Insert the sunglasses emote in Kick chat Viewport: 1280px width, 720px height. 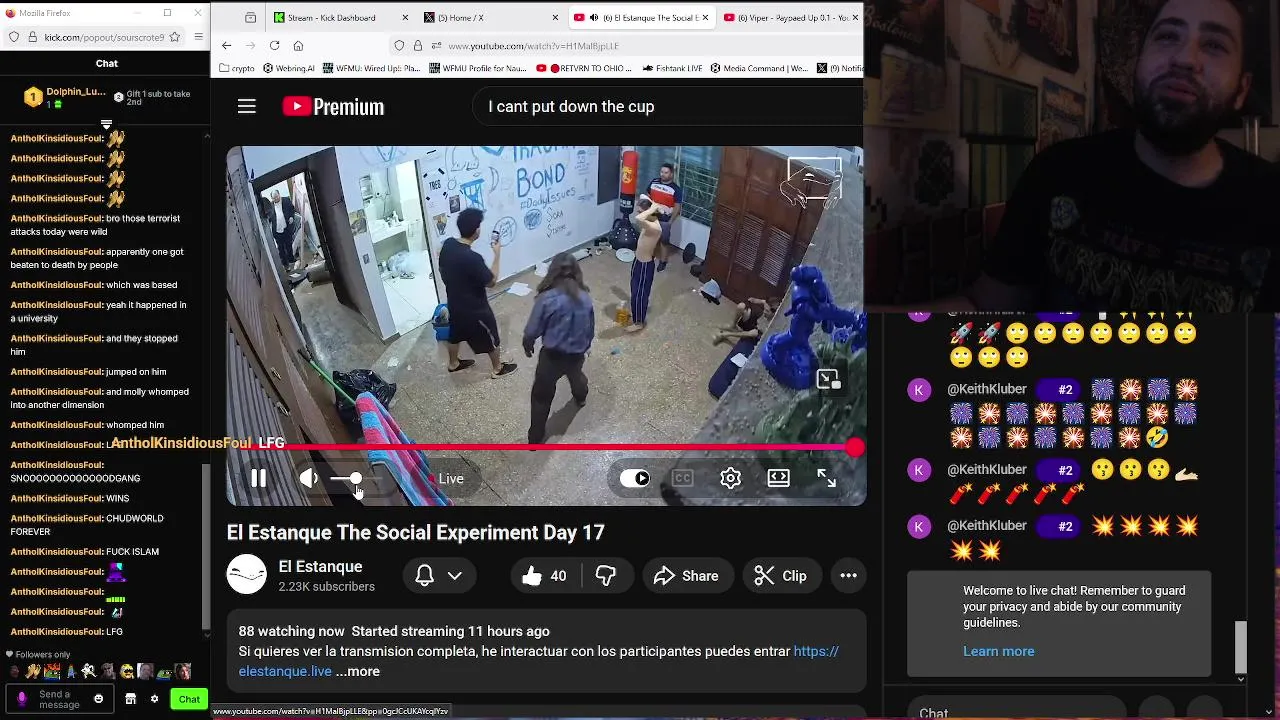(x=126, y=671)
